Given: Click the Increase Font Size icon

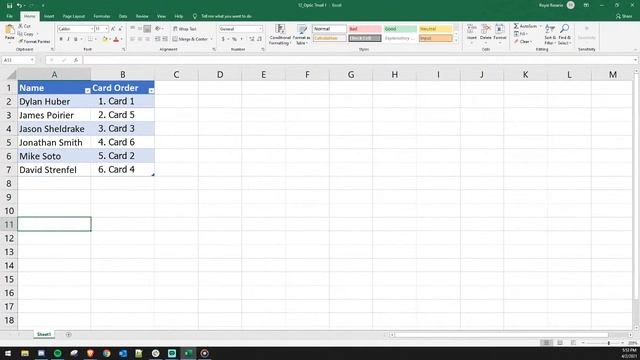Looking at the screenshot, I should (113, 29).
